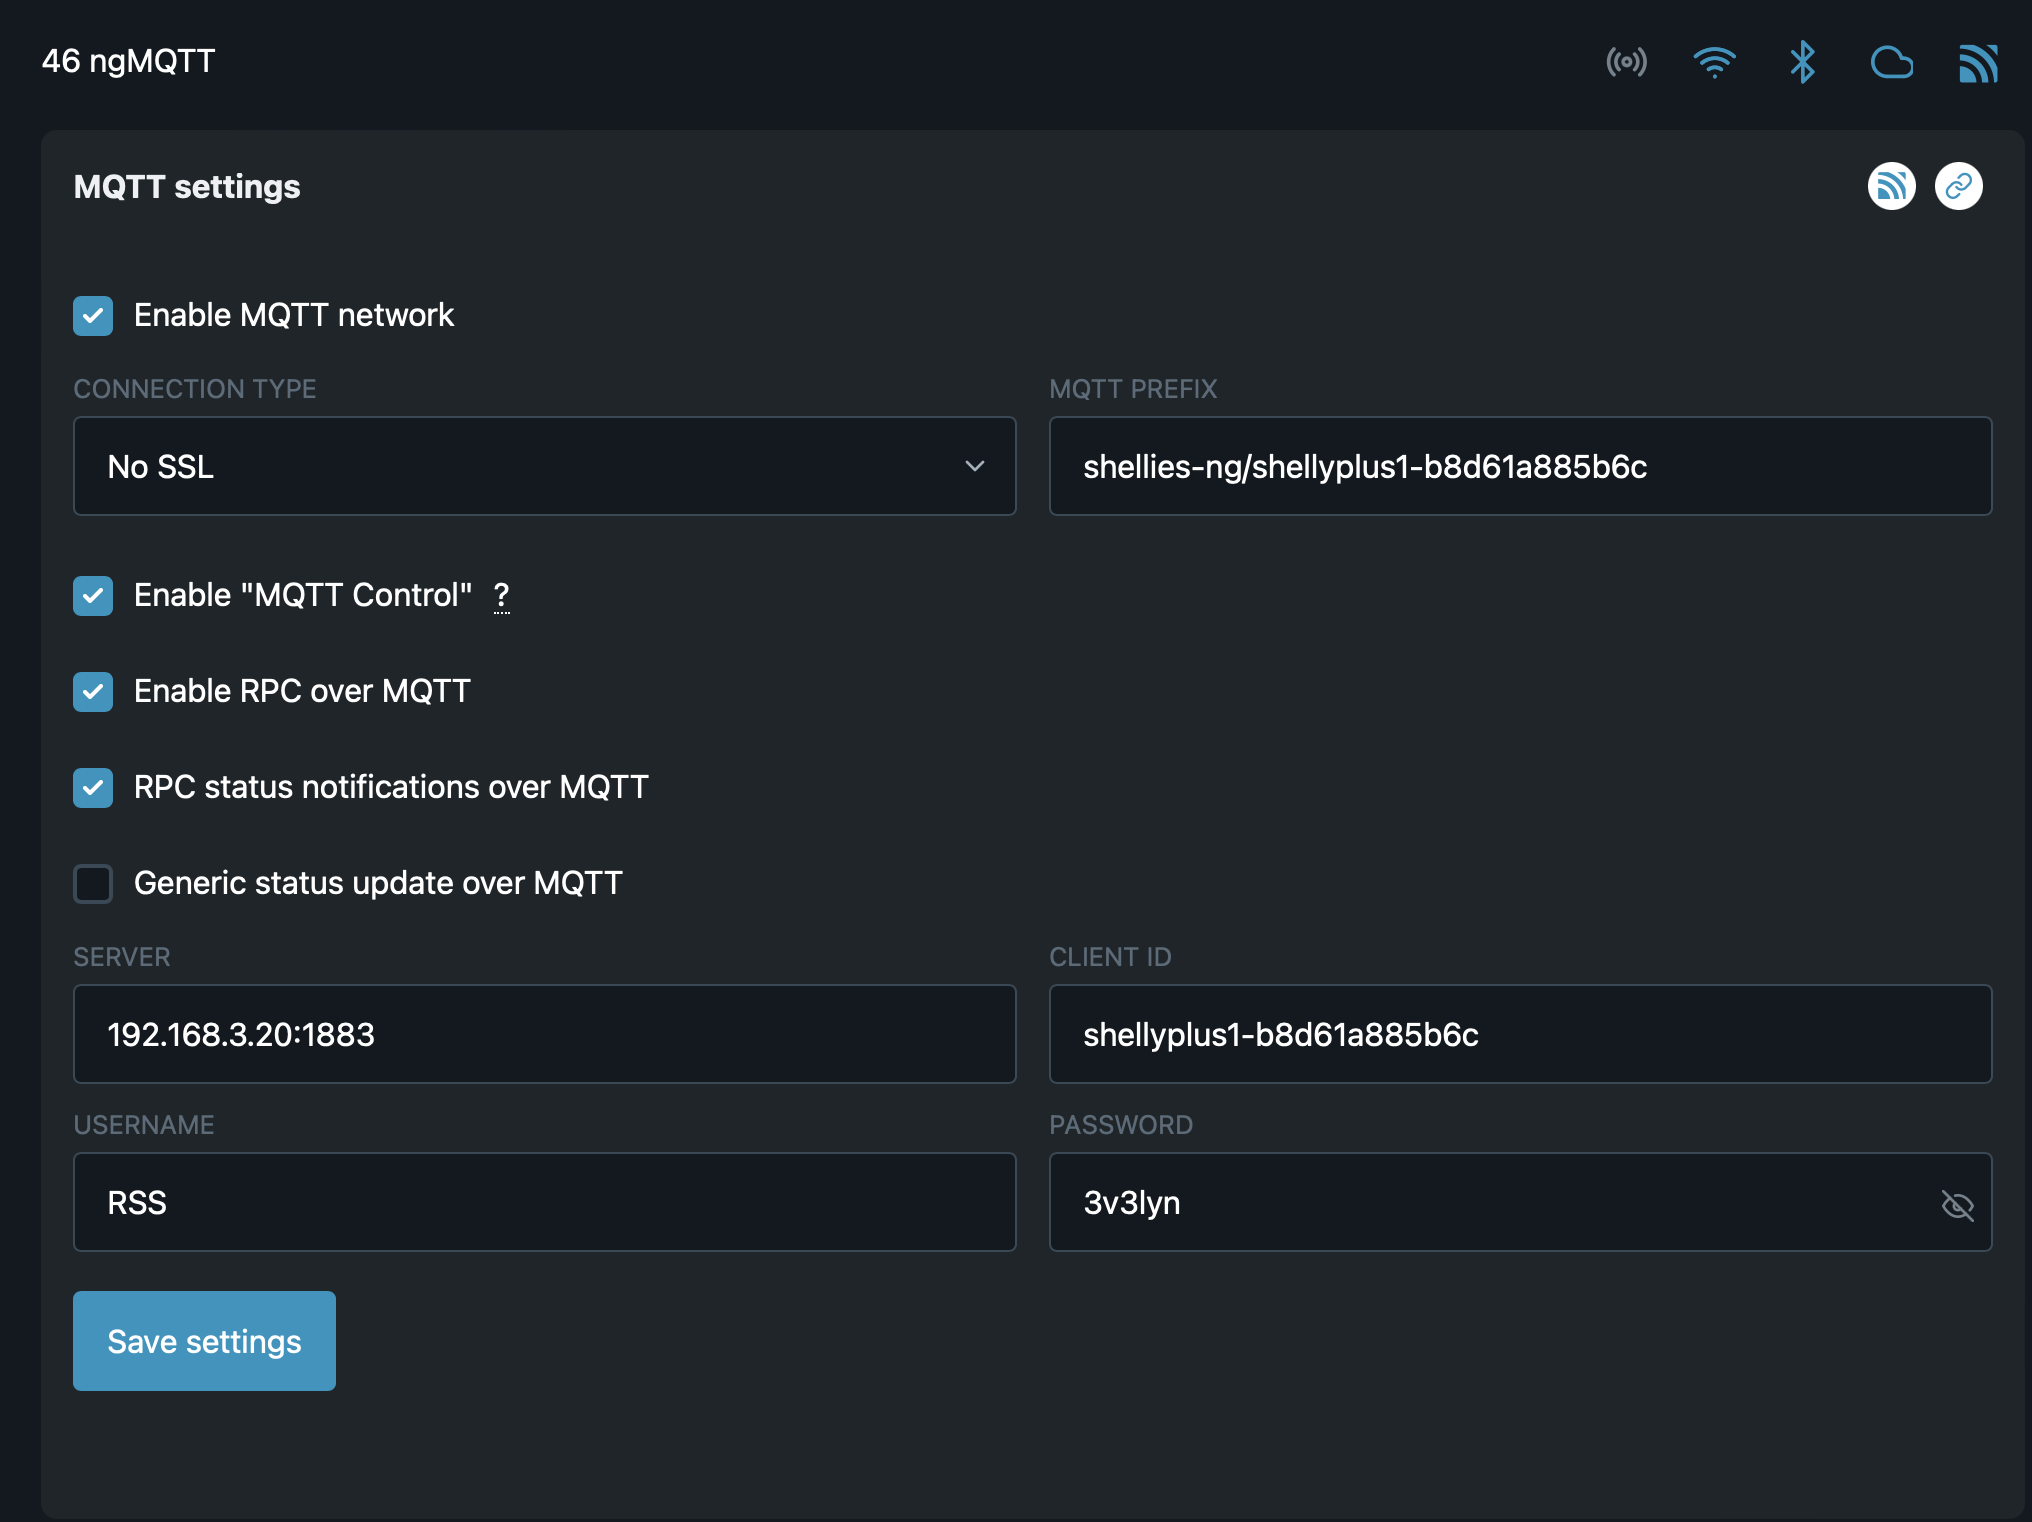Click the Client ID input field
This screenshot has height=1522, width=2032.
(1520, 1034)
